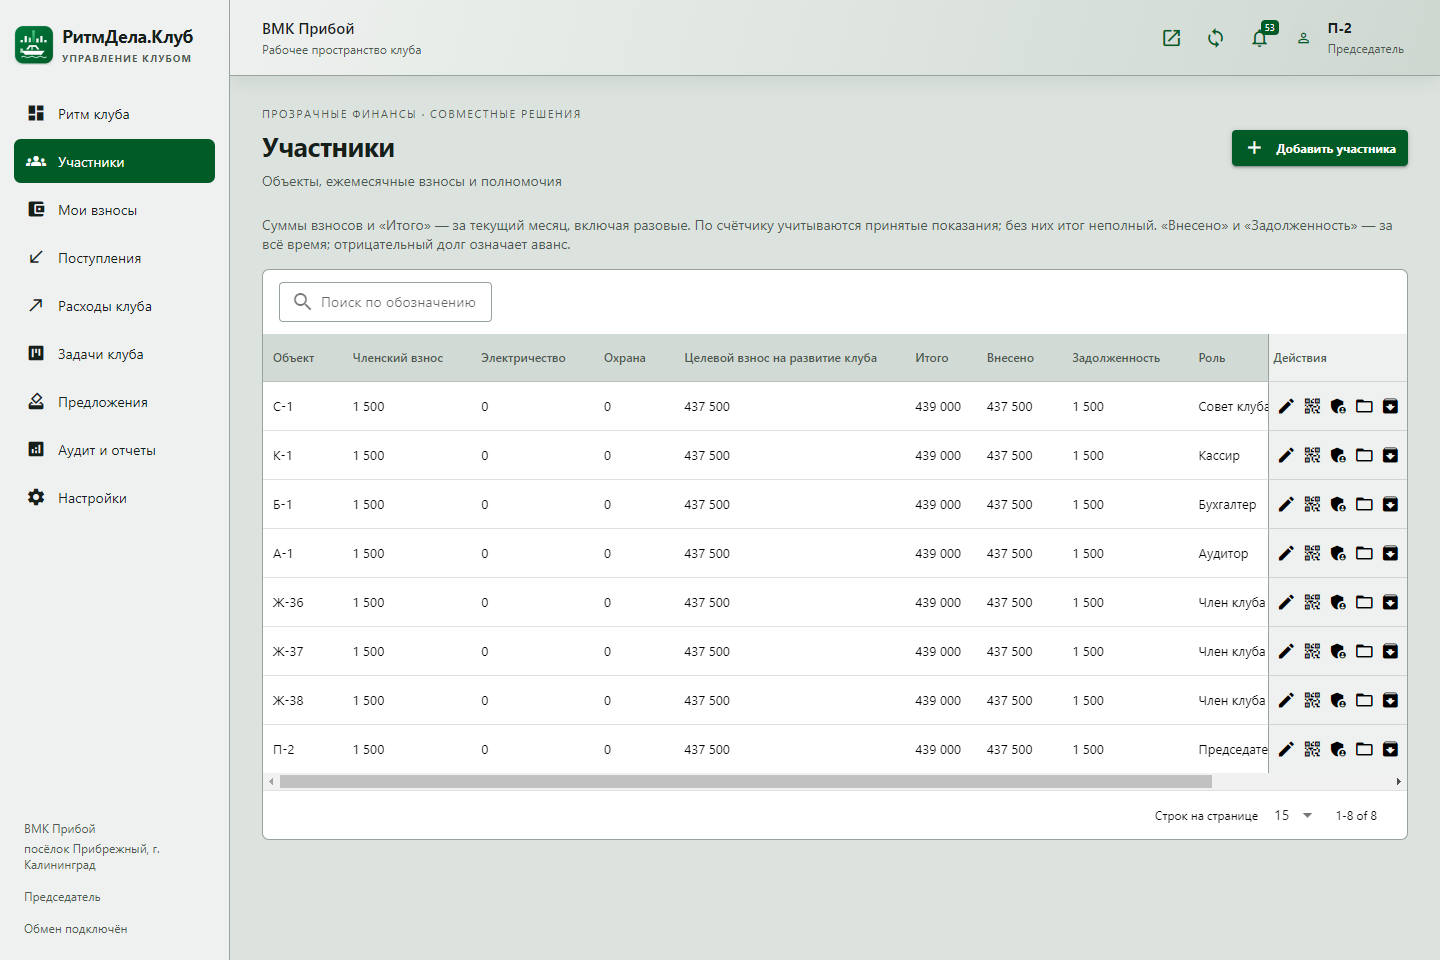
Task: Go to Ритм клуба in sidebar
Action: pos(114,113)
